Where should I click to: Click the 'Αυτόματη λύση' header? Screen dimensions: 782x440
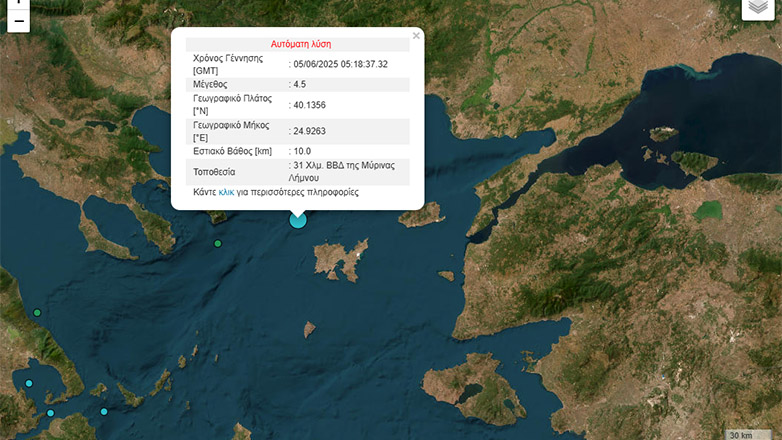pos(301,44)
